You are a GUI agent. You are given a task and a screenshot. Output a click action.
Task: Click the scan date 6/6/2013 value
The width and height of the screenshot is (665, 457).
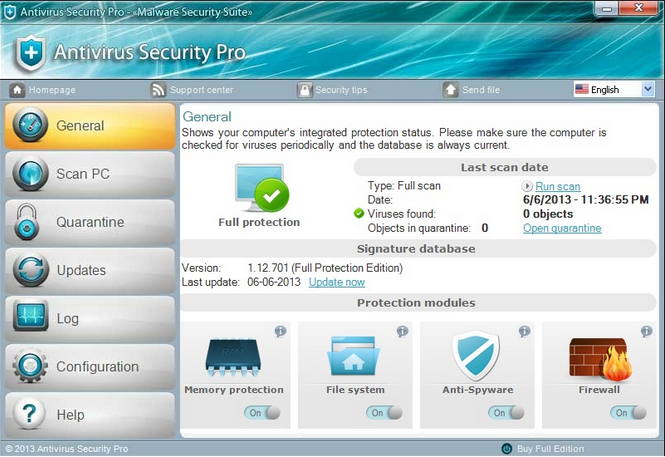586,200
